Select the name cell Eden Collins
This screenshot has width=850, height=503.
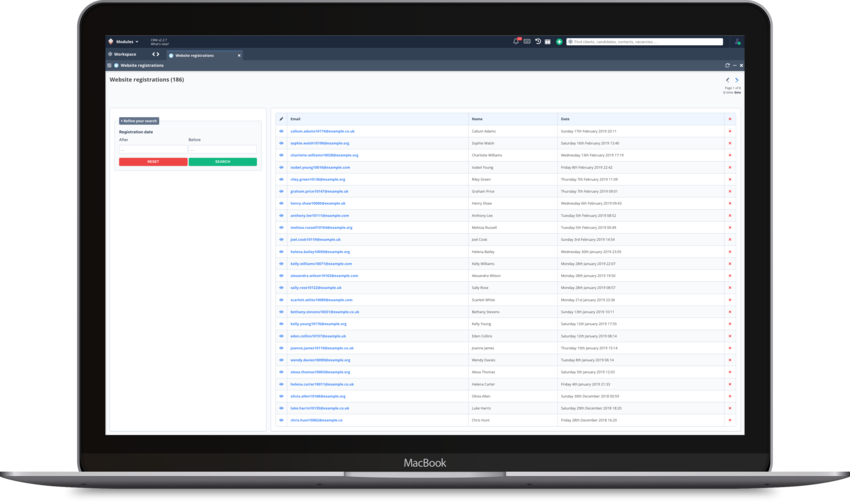pos(482,336)
